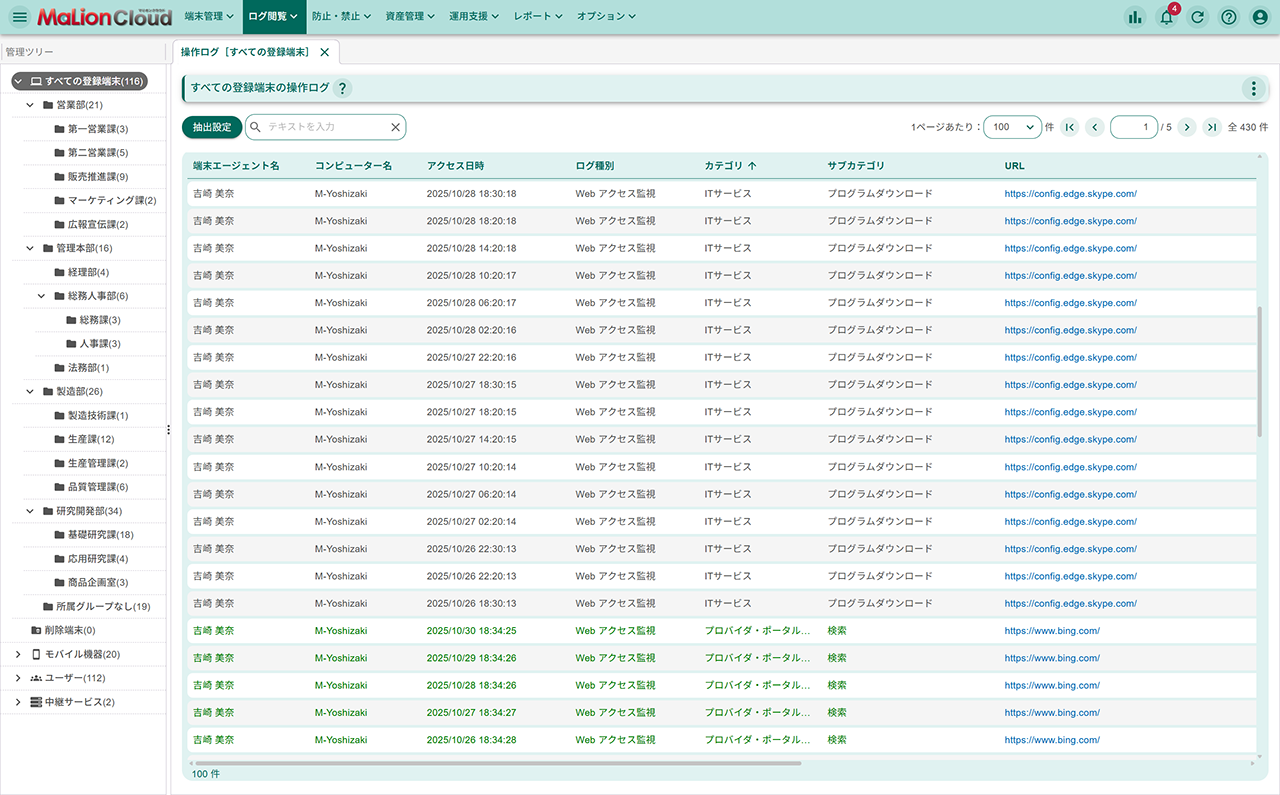
Task: Clear the text search field with X
Action: (395, 127)
